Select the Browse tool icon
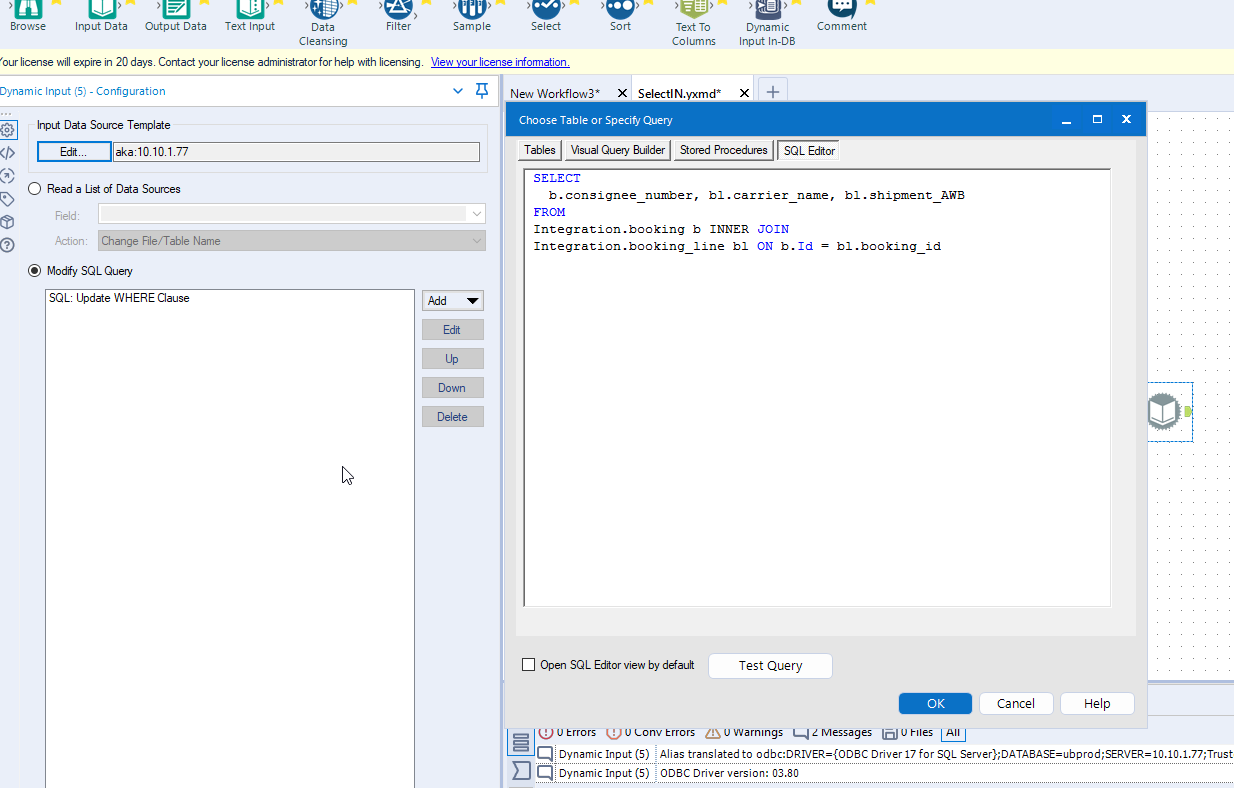Viewport: 1234px width, 788px height. (28, 8)
